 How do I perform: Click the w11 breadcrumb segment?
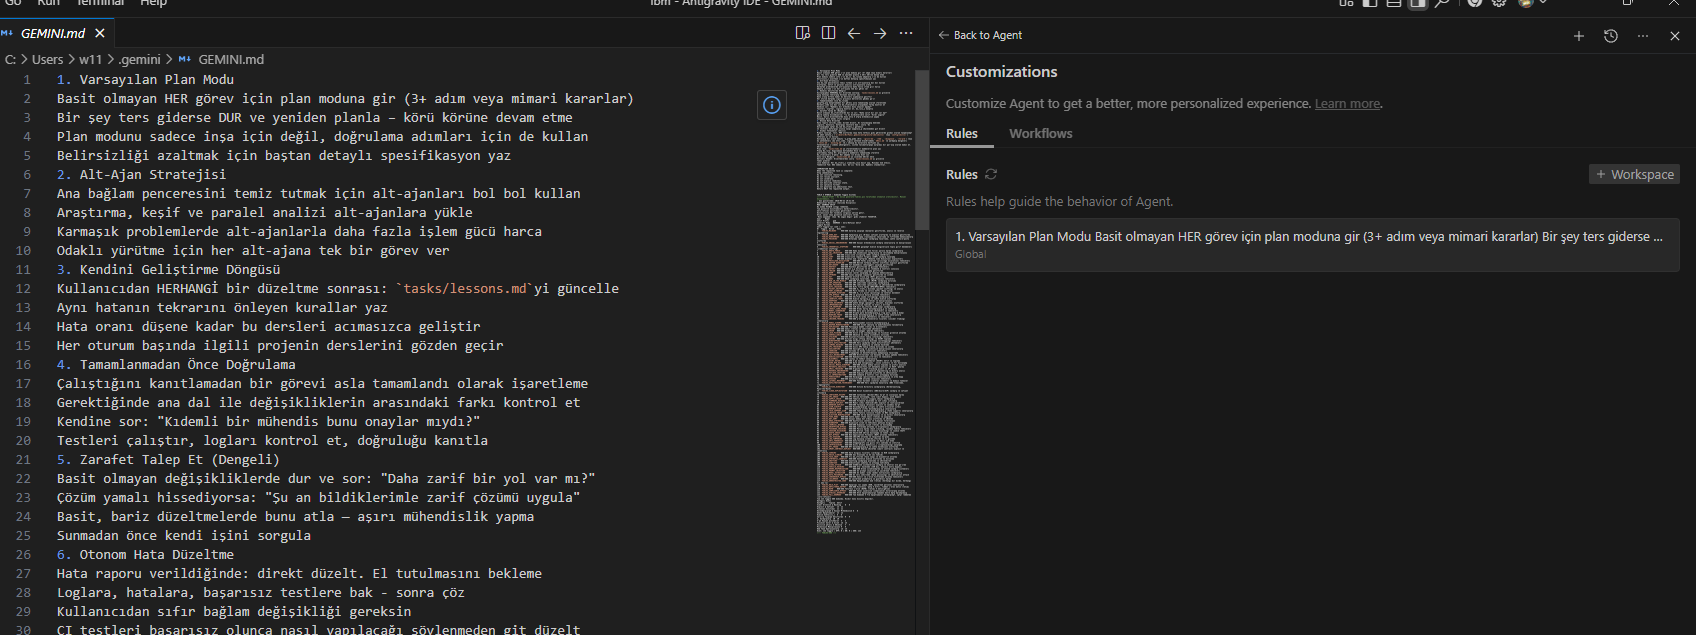point(91,60)
